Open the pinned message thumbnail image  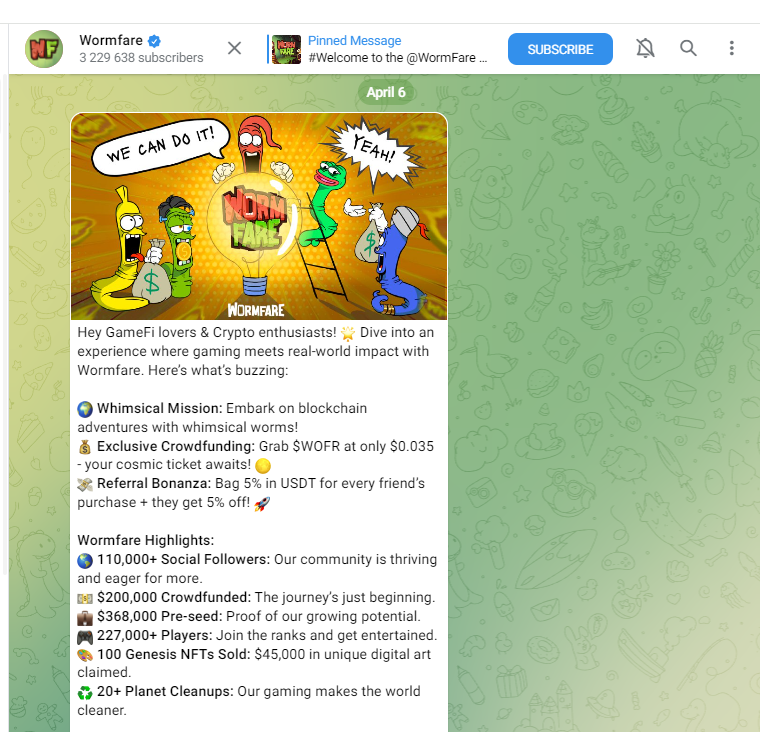point(286,49)
